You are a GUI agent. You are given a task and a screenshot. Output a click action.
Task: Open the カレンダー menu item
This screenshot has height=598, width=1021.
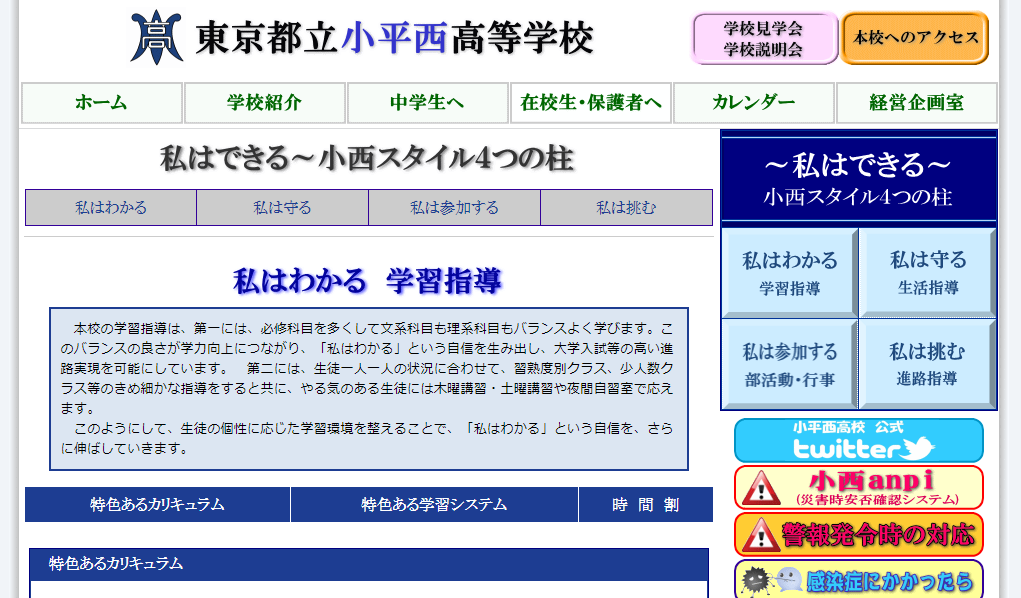[753, 103]
